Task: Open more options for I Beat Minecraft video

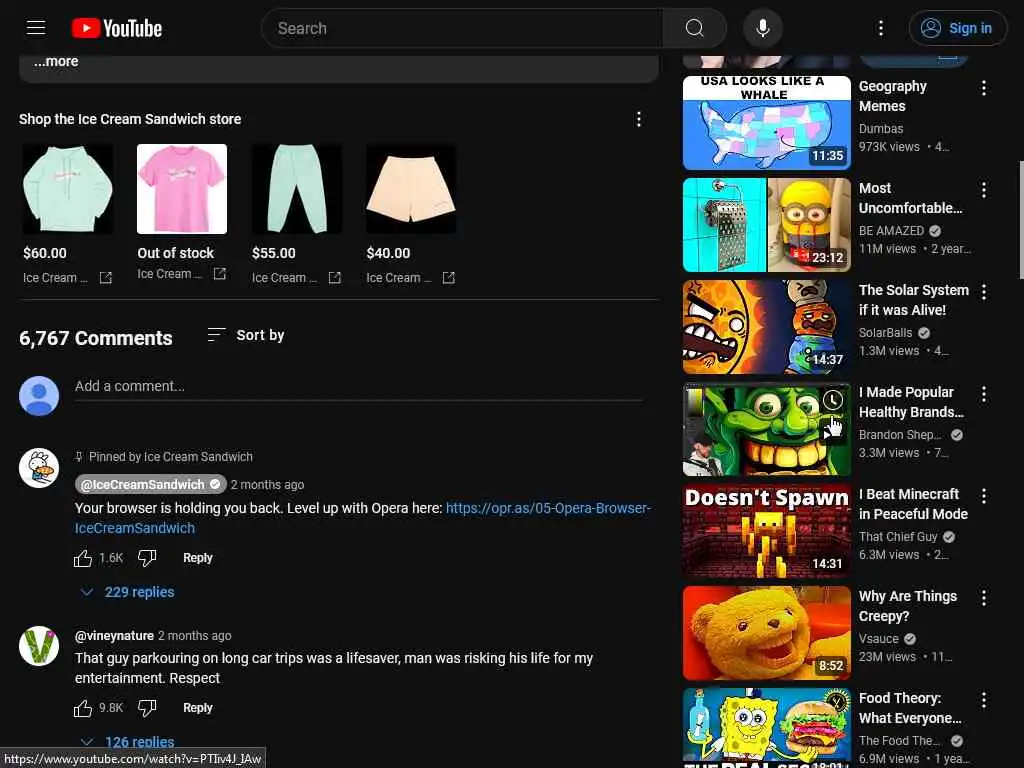Action: pyautogui.click(x=984, y=496)
